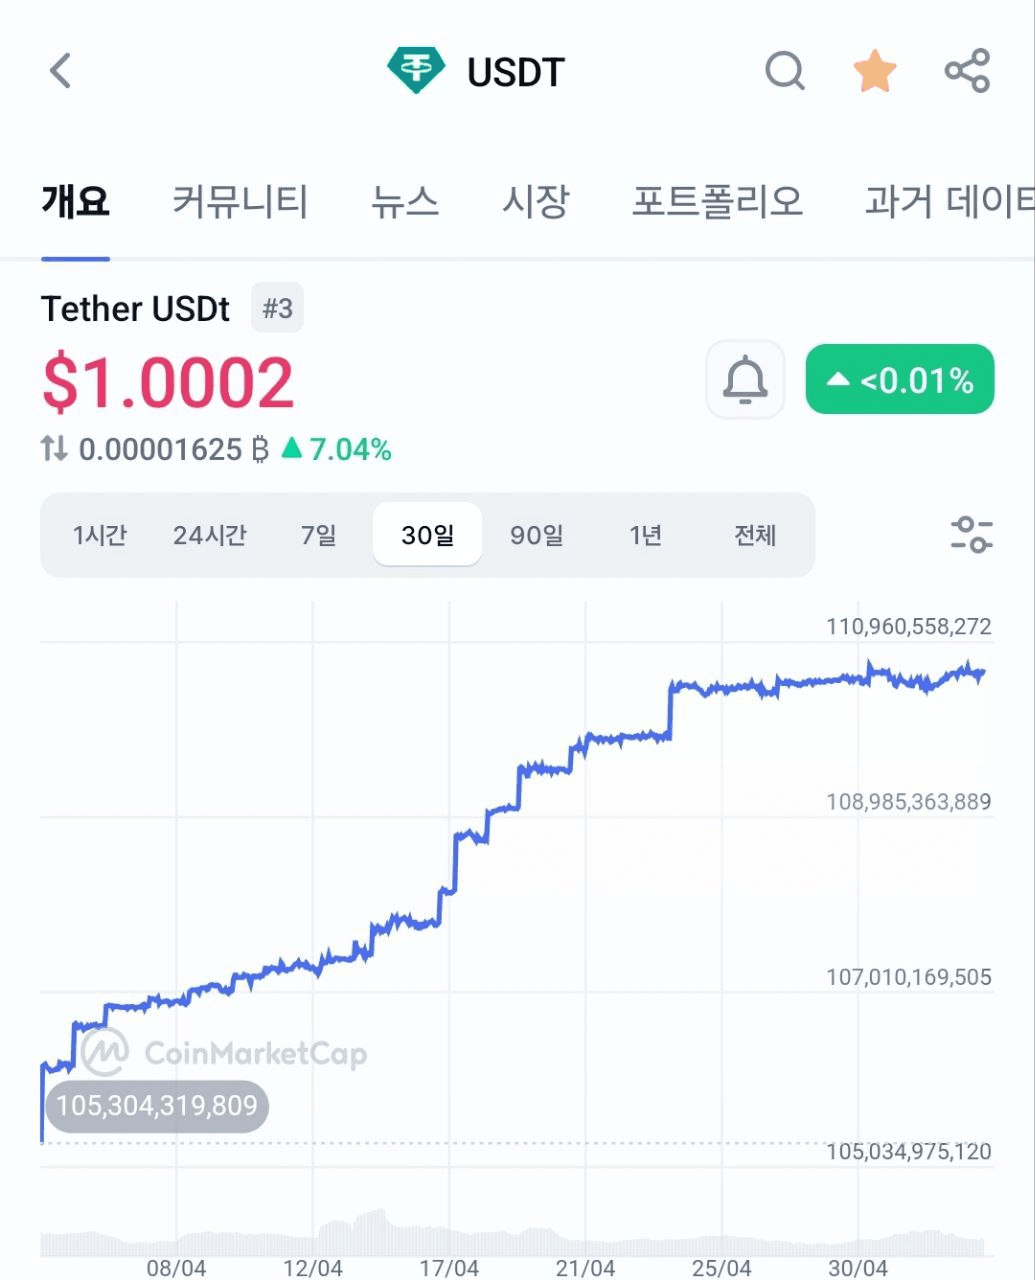Open the 뉴스 tab

click(x=405, y=201)
